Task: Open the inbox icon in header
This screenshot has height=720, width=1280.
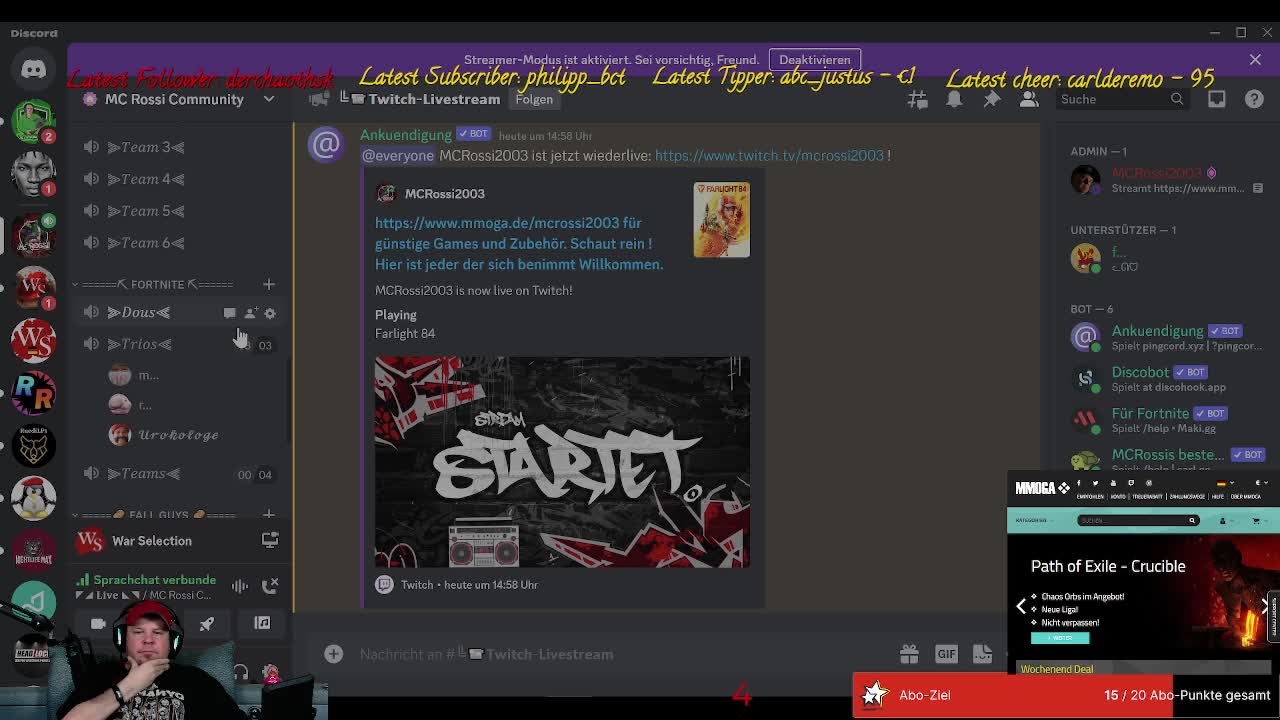Action: coord(1216,99)
